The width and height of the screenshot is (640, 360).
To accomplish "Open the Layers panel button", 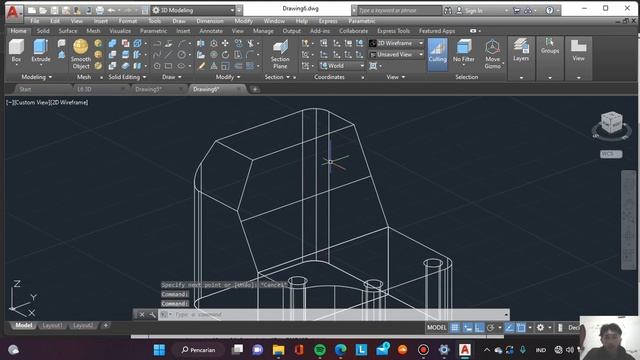I will (x=521, y=57).
